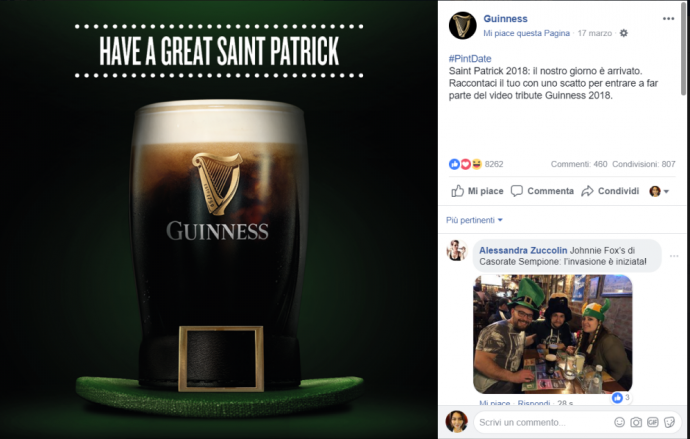
Task: Open the three-dot post options menu
Action: pyautogui.click(x=668, y=18)
